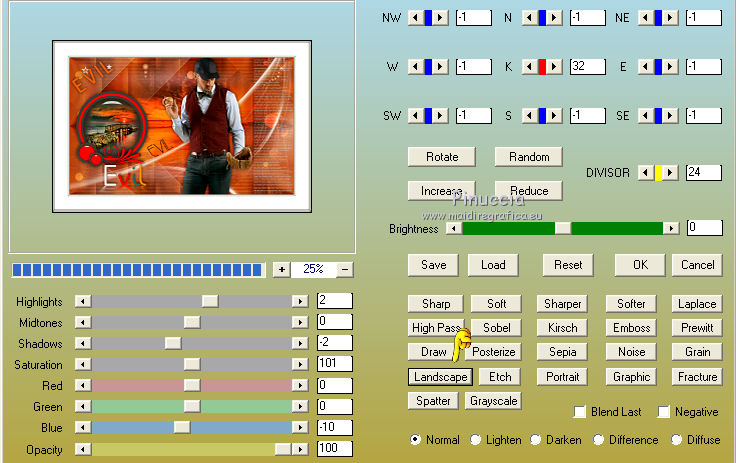
Task: Increase NE value with right arrow
Action: pos(670,18)
